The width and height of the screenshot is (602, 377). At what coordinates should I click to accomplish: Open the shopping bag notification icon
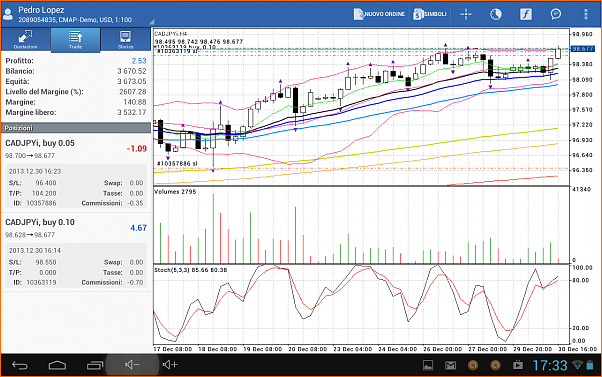click(x=518, y=365)
